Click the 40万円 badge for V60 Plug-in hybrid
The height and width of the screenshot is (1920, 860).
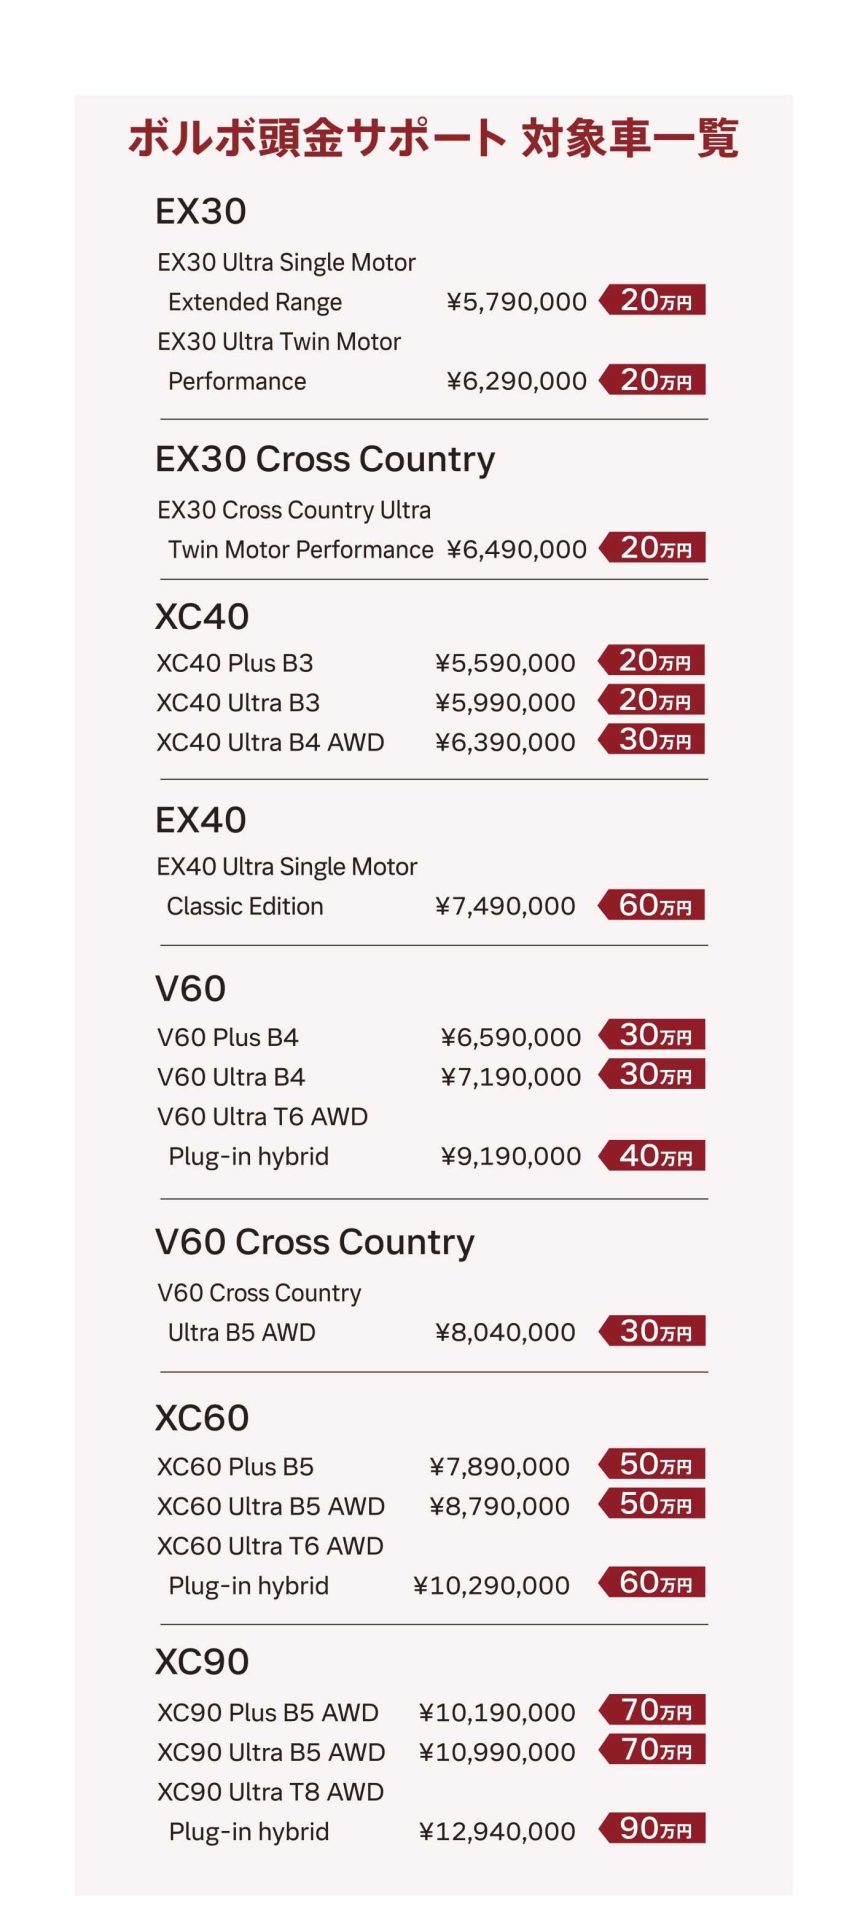point(652,1156)
